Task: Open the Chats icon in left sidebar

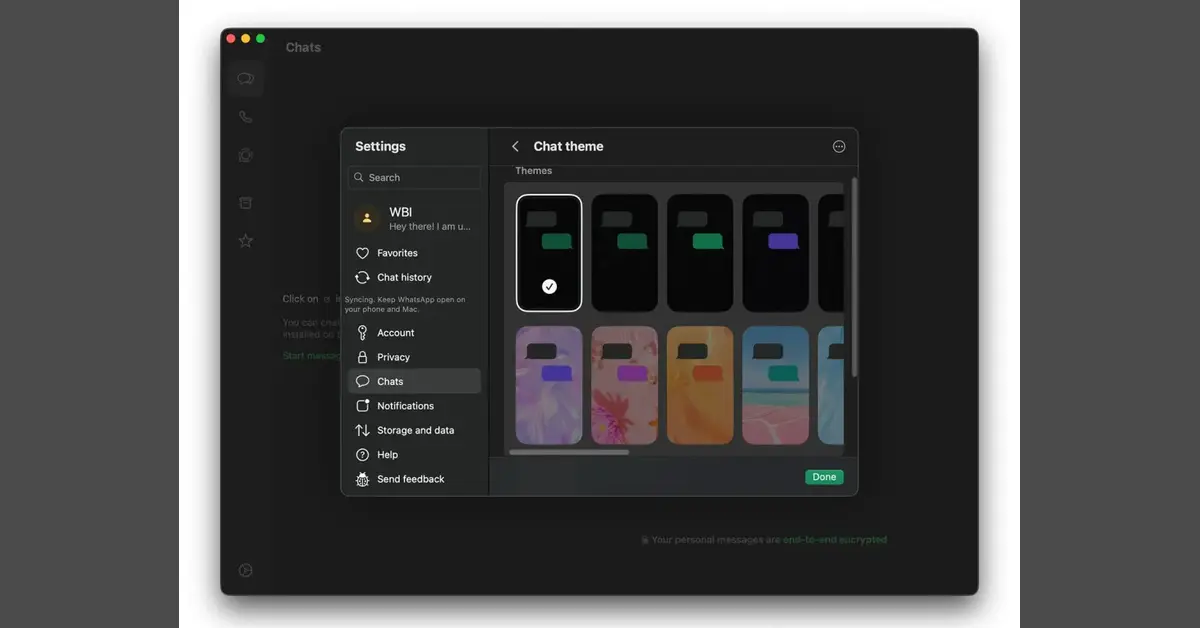Action: (245, 79)
